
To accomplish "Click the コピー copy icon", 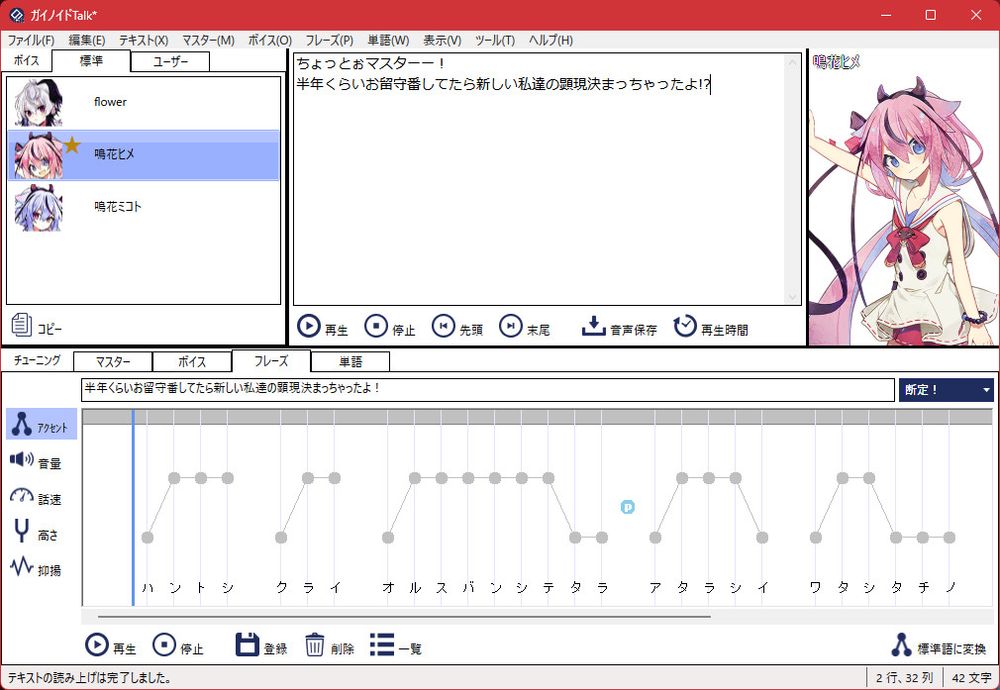I will [21, 325].
